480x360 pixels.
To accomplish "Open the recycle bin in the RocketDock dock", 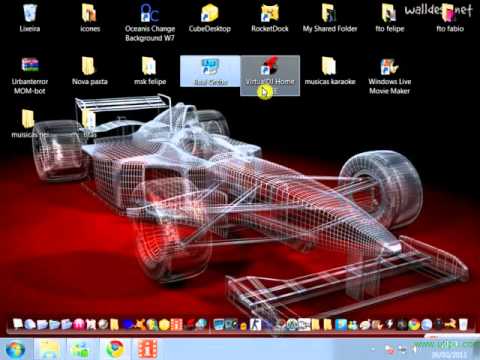I will click(463, 324).
